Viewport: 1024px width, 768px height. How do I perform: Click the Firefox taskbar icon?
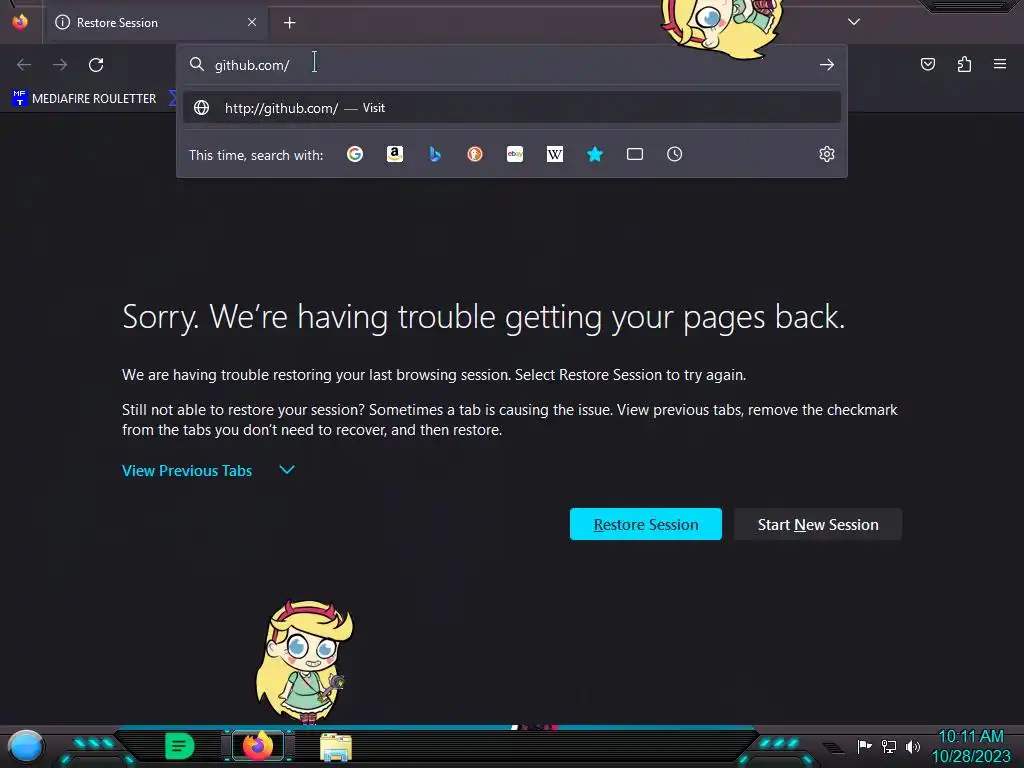coord(258,746)
